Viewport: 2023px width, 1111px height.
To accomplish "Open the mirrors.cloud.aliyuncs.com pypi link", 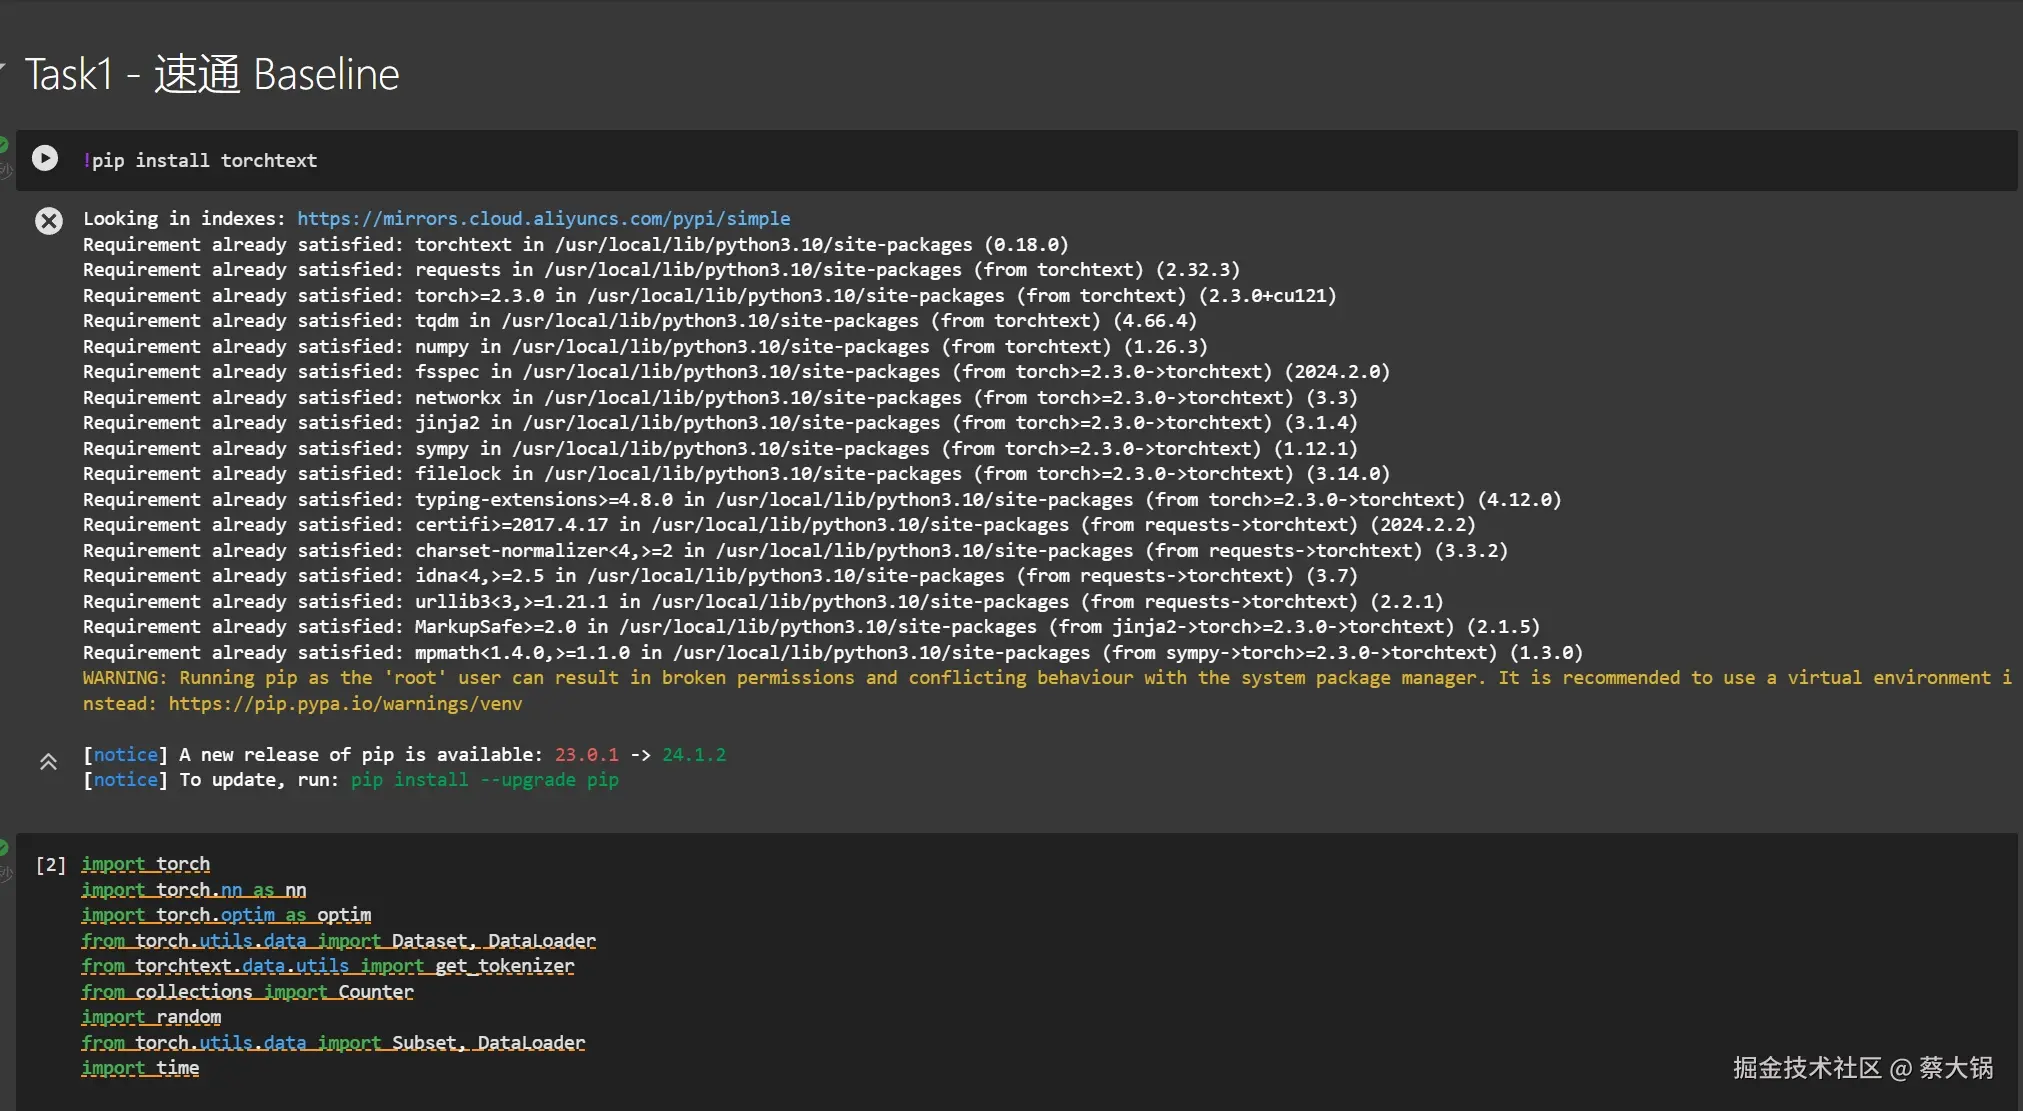I will click(x=543, y=218).
